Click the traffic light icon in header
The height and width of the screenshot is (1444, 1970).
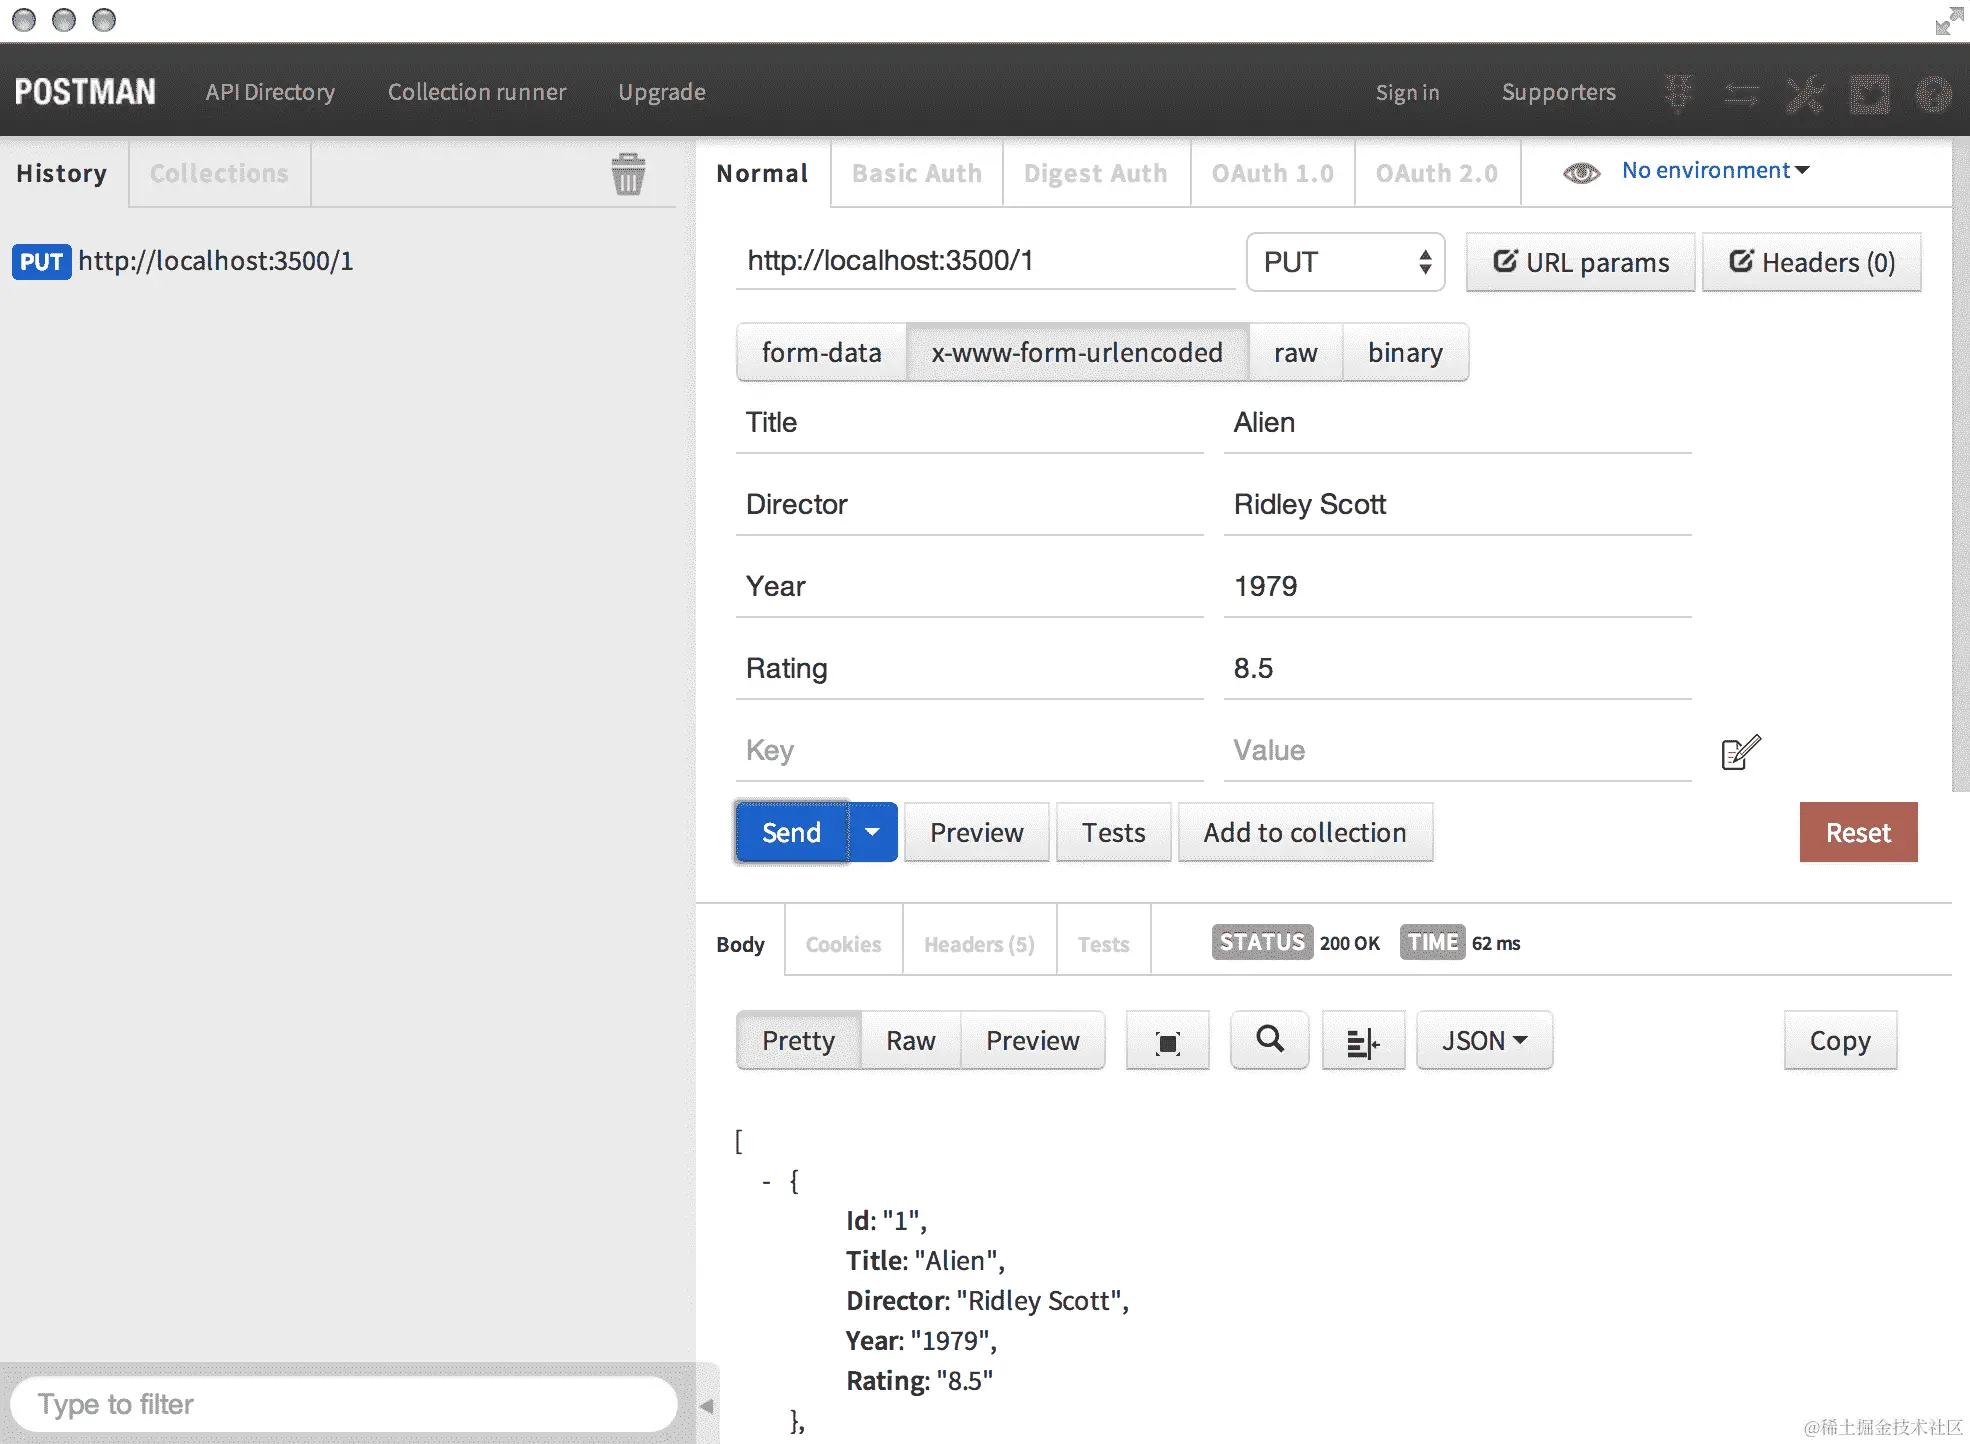pos(1678,94)
